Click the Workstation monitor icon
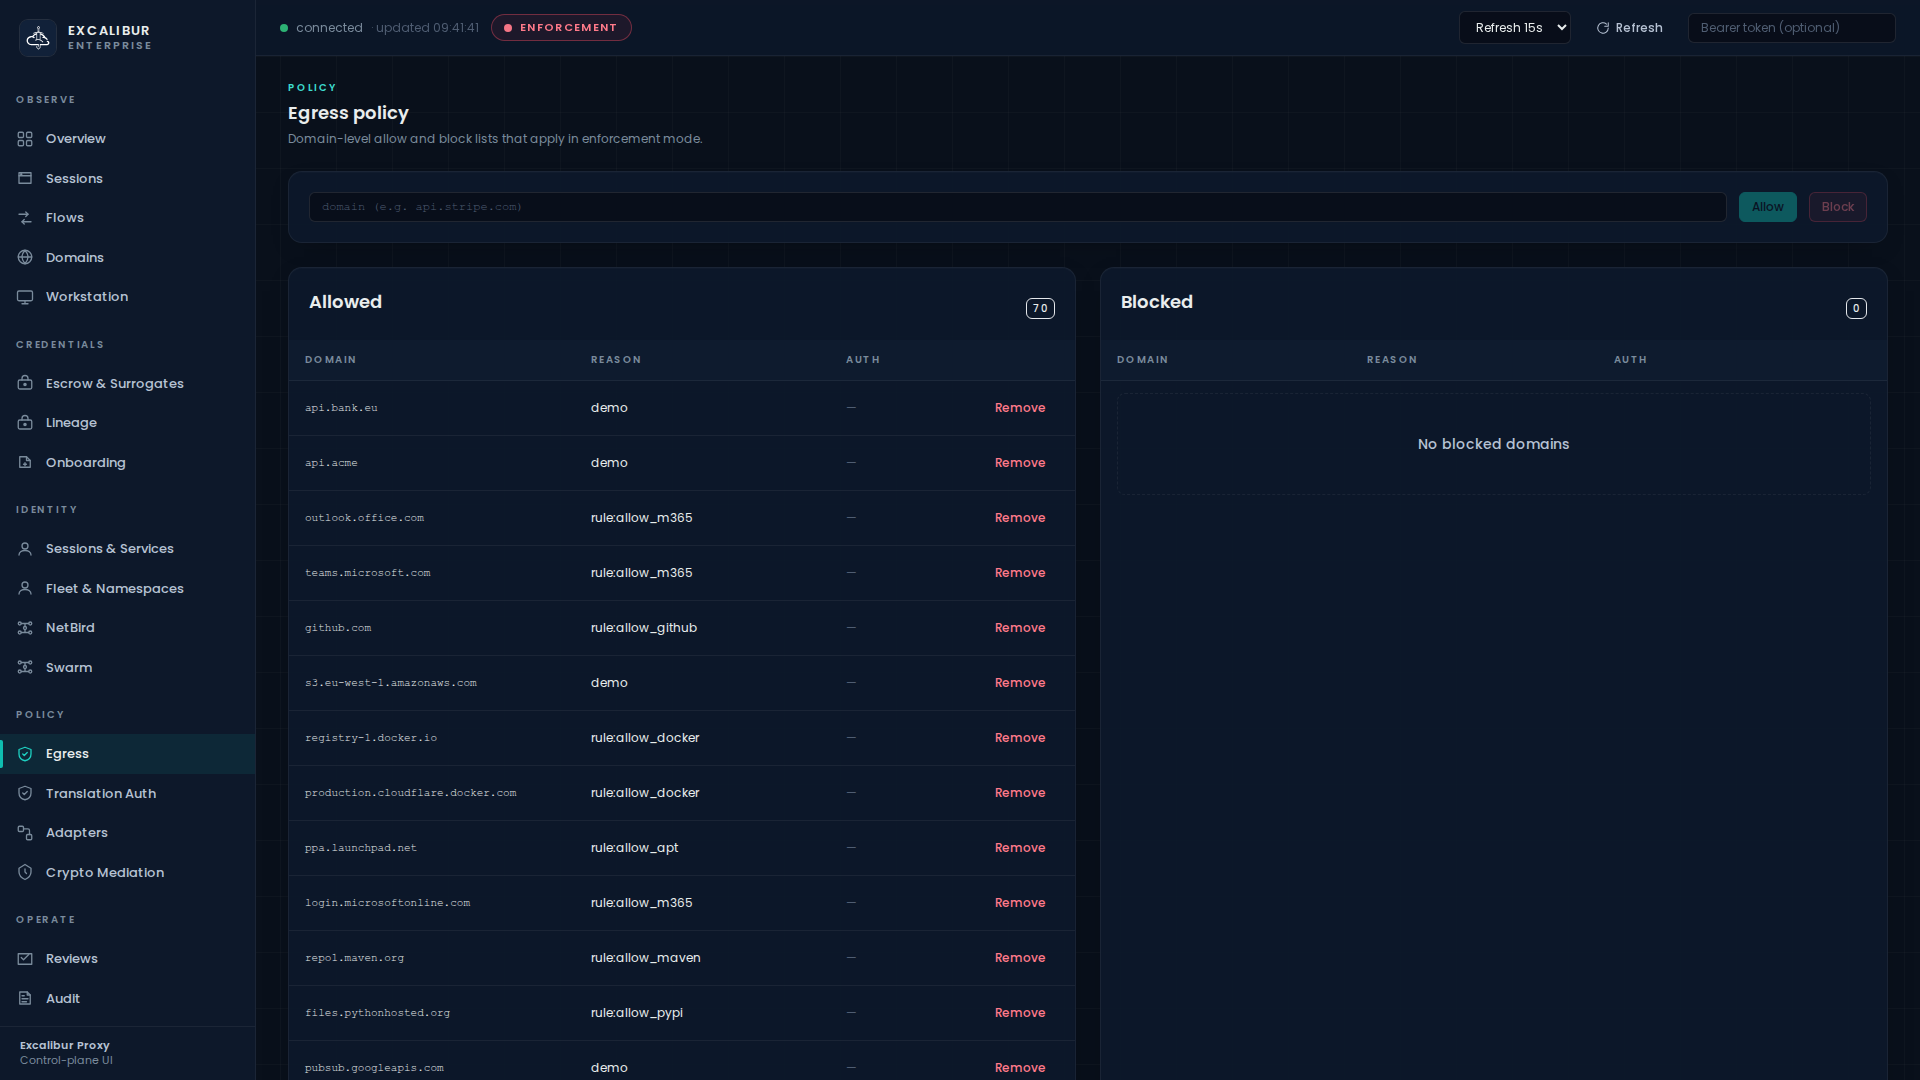 pyautogui.click(x=25, y=297)
